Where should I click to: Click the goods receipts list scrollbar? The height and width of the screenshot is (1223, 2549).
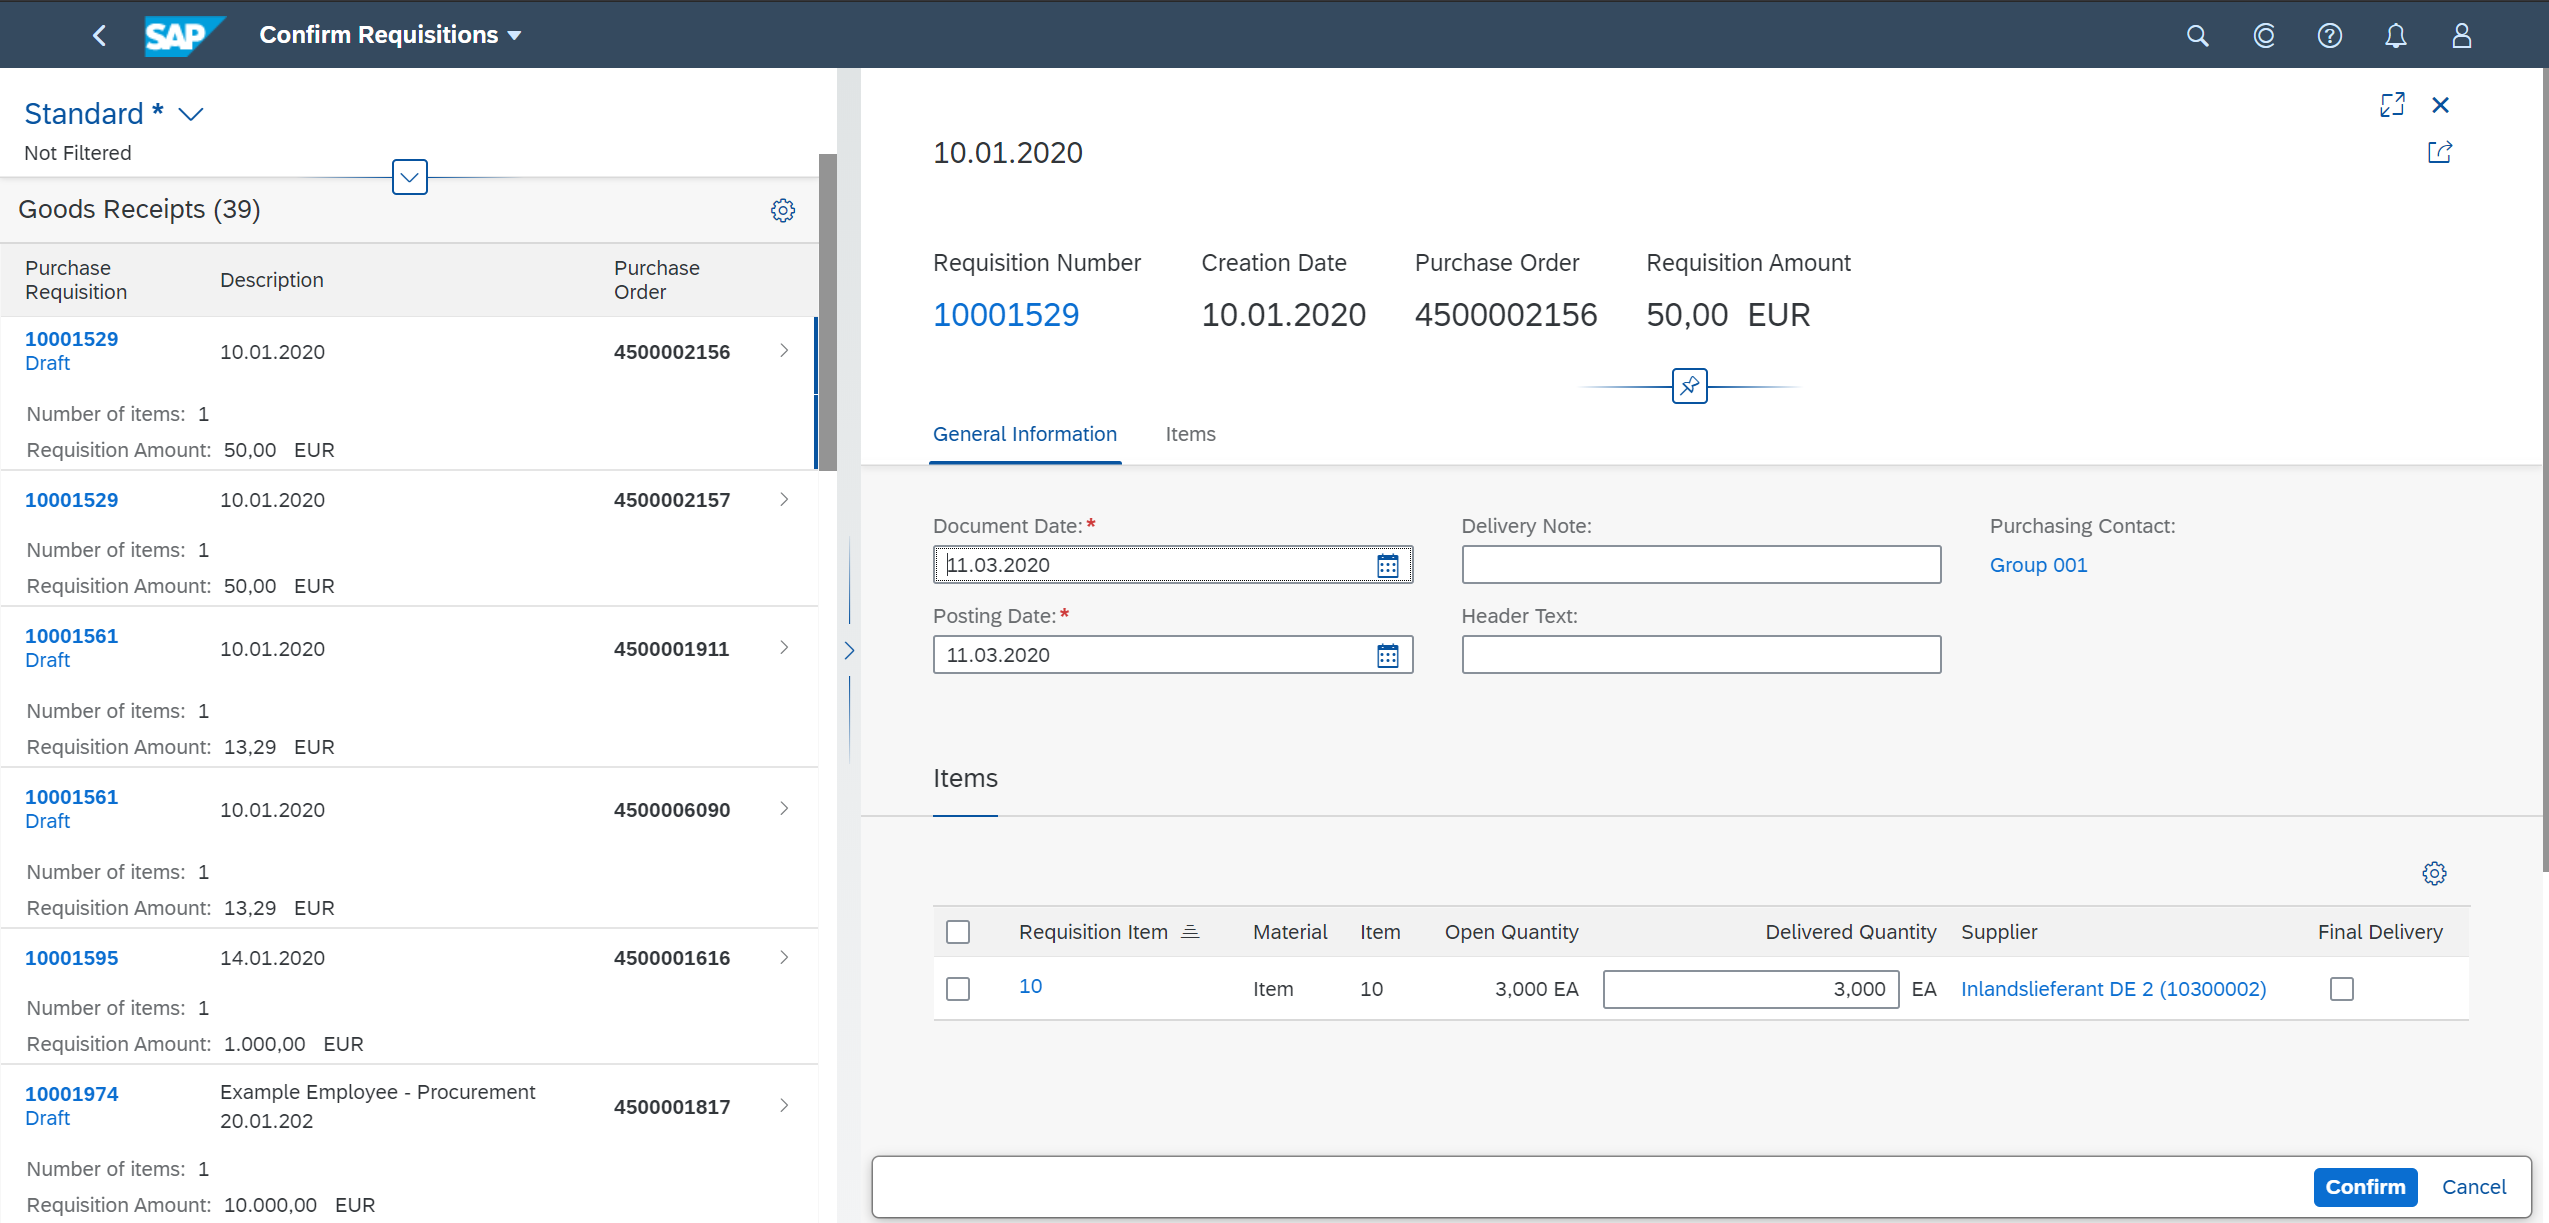coord(827,311)
